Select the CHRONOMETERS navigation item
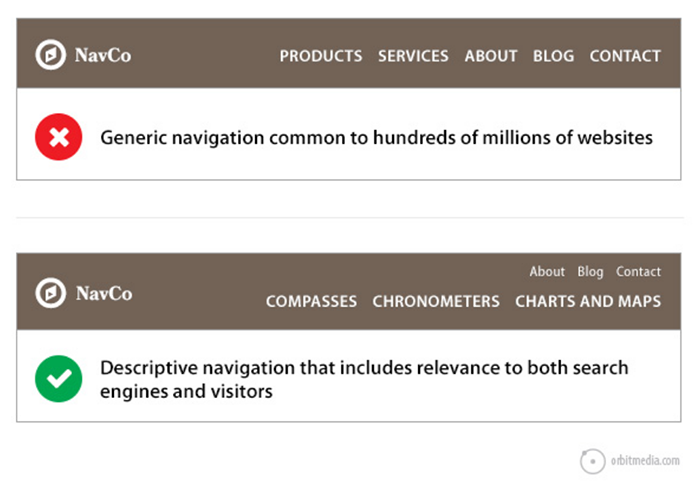Viewport: 700px width, 486px height. tap(436, 301)
